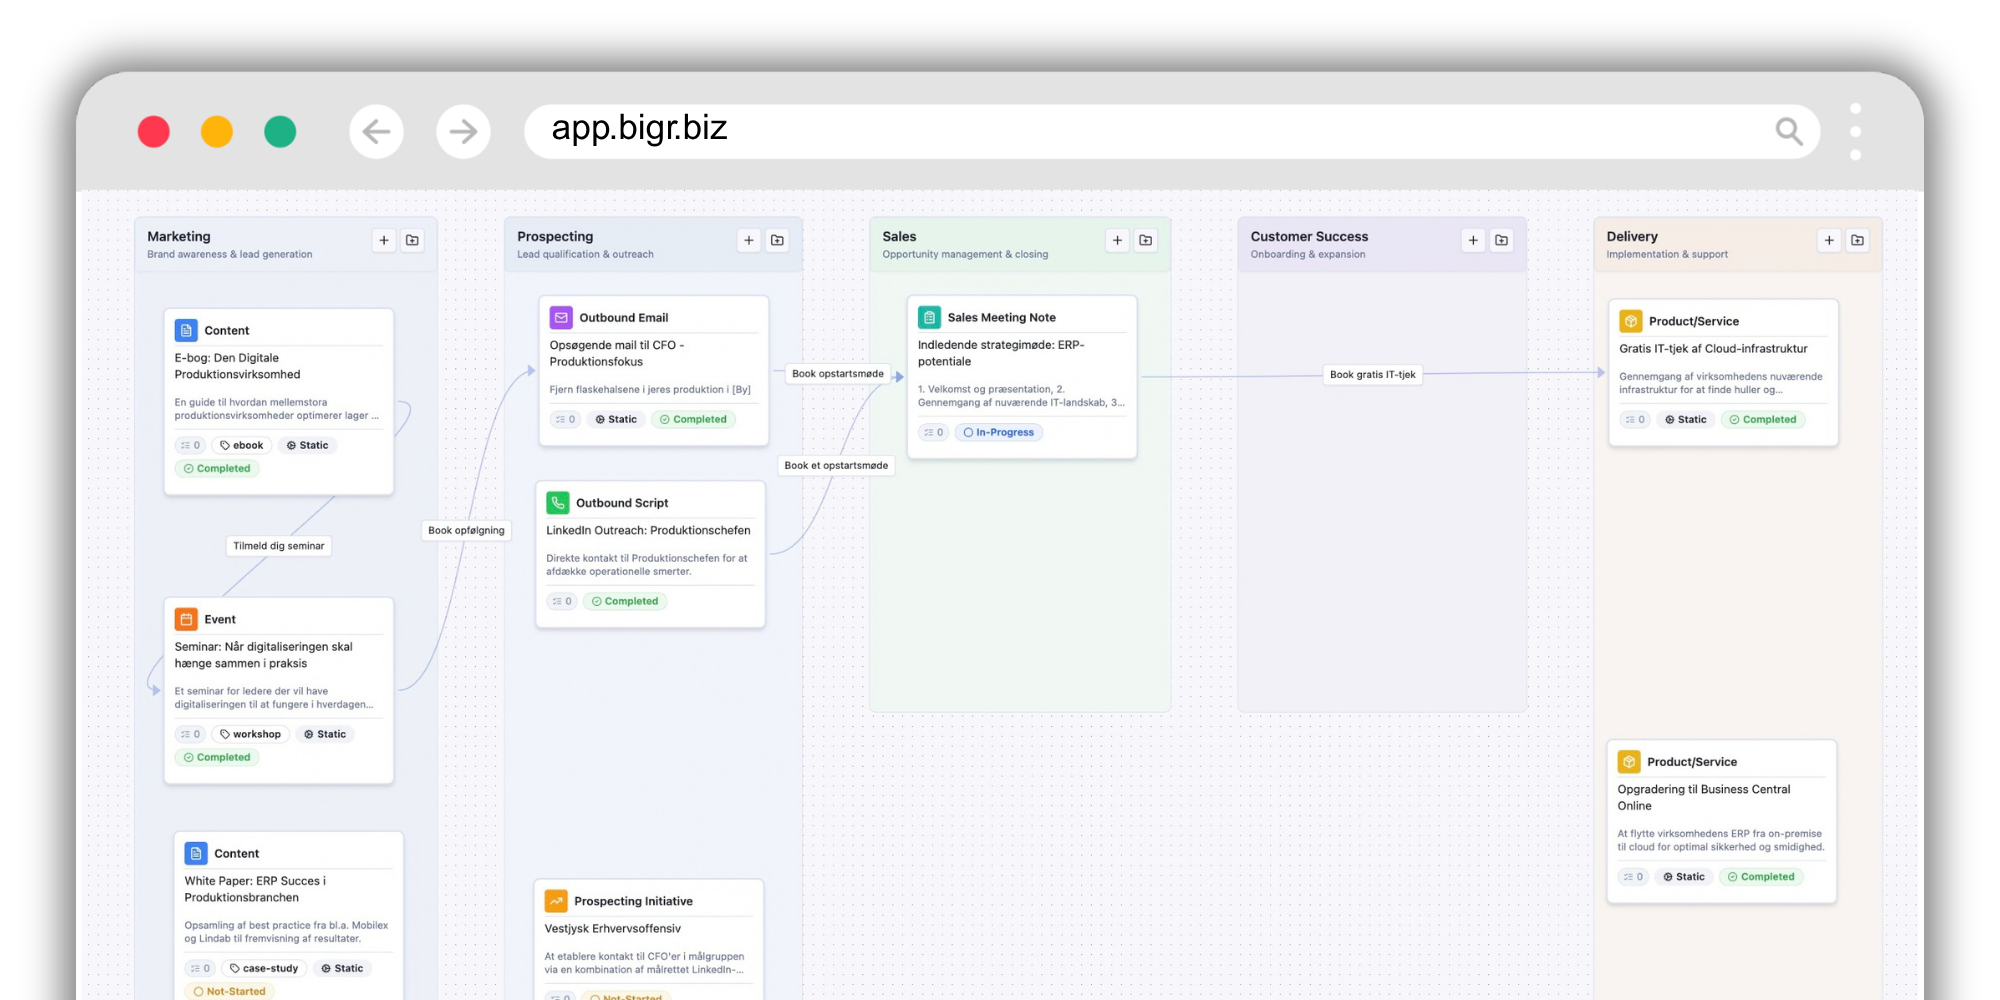
Task: Click the Prospecting Initiative trend icon
Action: click(556, 901)
